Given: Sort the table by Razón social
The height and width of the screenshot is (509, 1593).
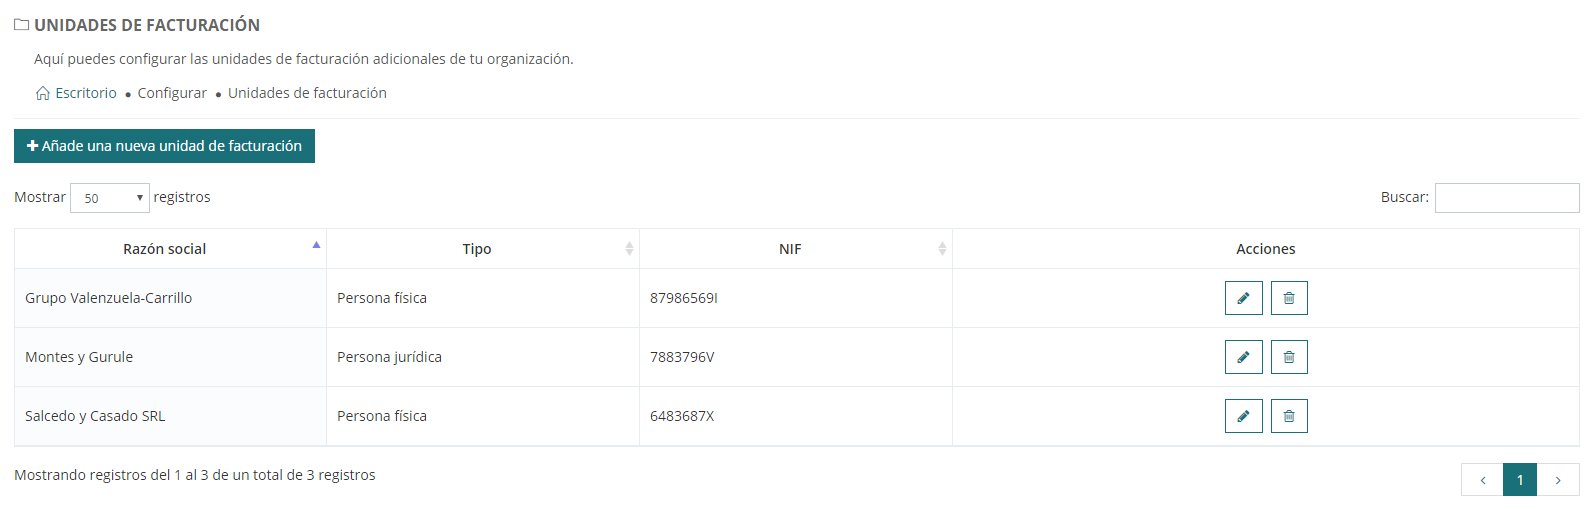Looking at the screenshot, I should pos(165,249).
